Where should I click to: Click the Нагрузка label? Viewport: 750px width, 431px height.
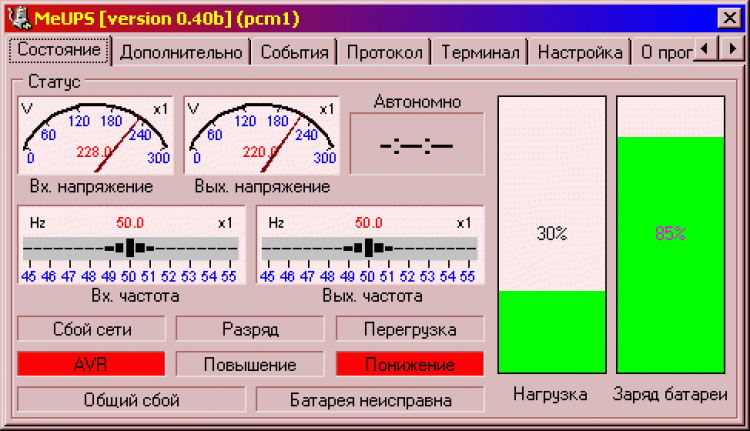pyautogui.click(x=551, y=395)
